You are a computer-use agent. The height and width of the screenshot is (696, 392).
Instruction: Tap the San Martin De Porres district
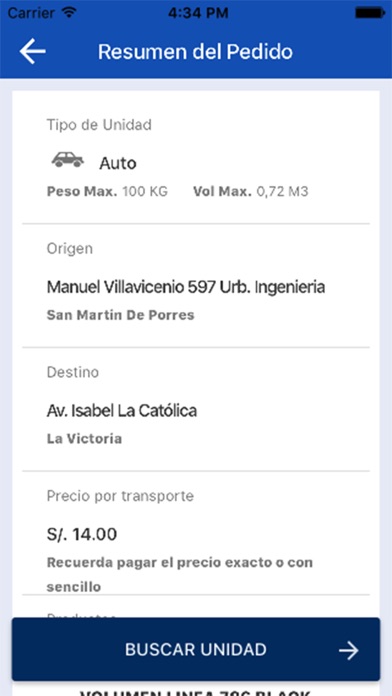[121, 315]
